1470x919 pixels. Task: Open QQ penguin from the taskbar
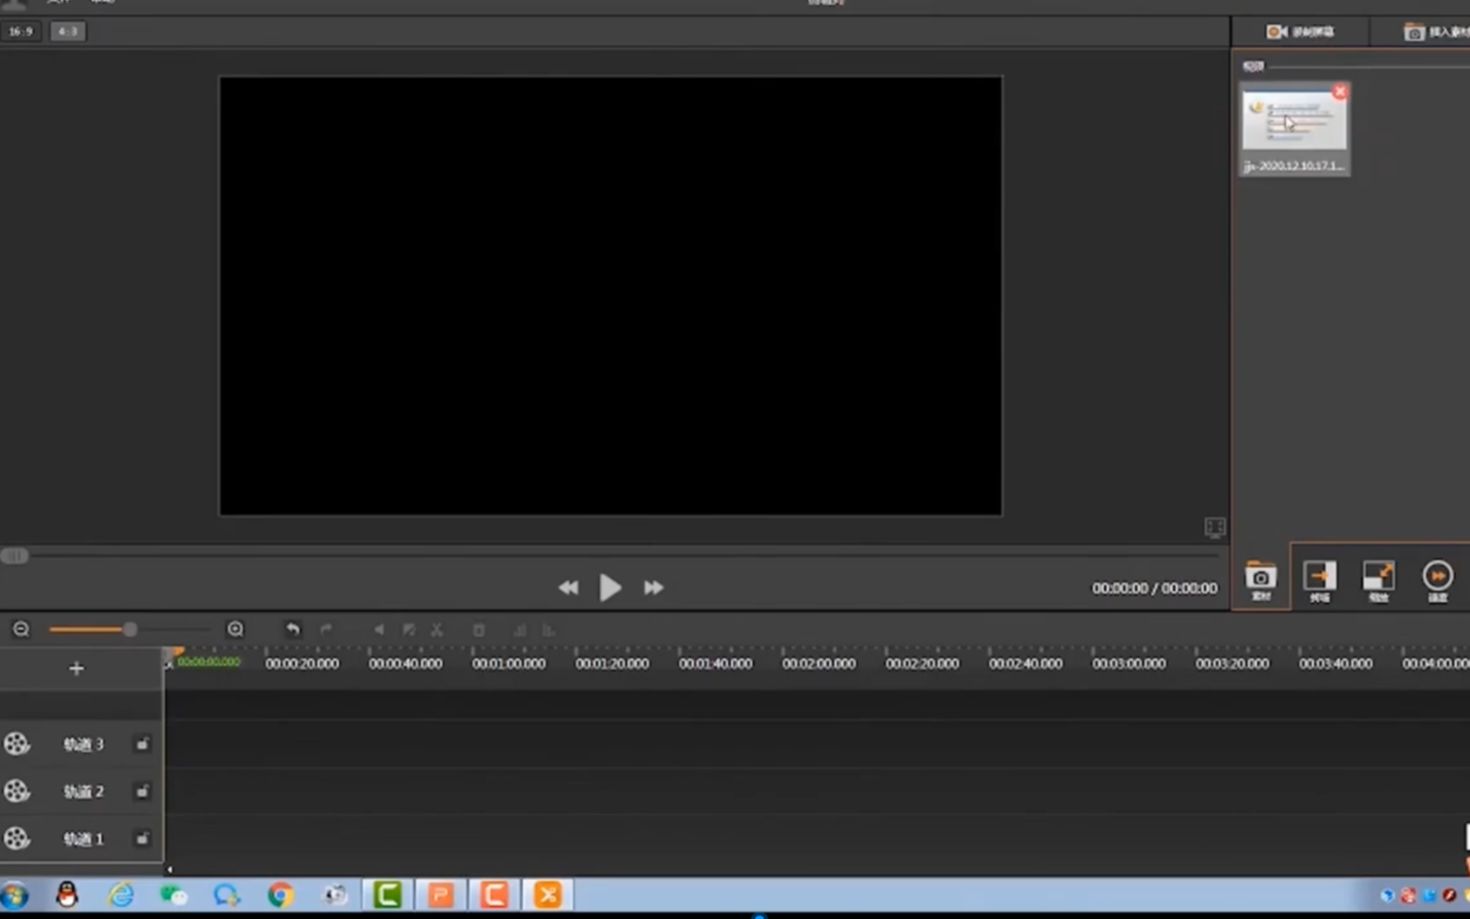[x=67, y=894]
